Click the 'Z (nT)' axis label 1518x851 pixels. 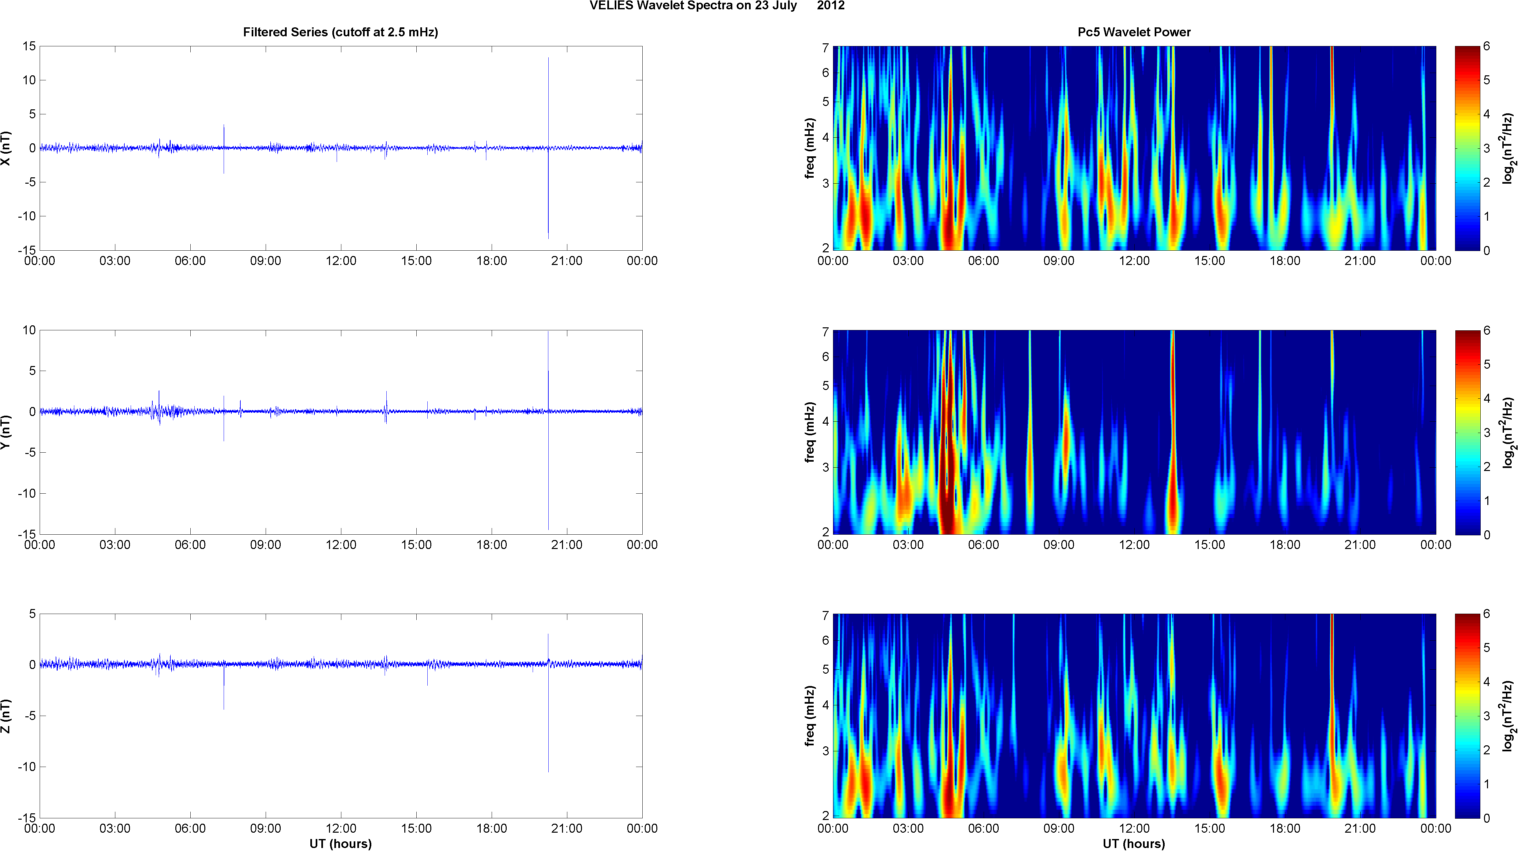[6, 716]
